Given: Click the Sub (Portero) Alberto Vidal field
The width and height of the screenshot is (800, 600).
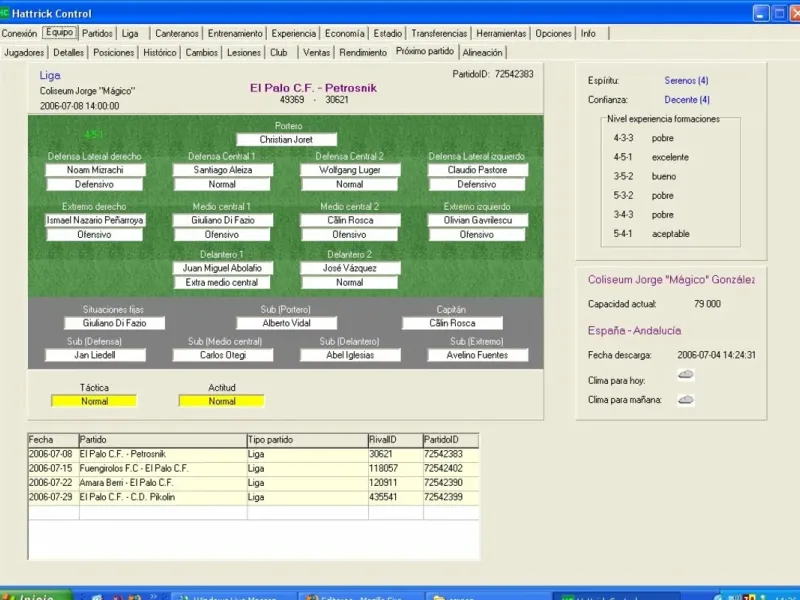Looking at the screenshot, I should 286,323.
